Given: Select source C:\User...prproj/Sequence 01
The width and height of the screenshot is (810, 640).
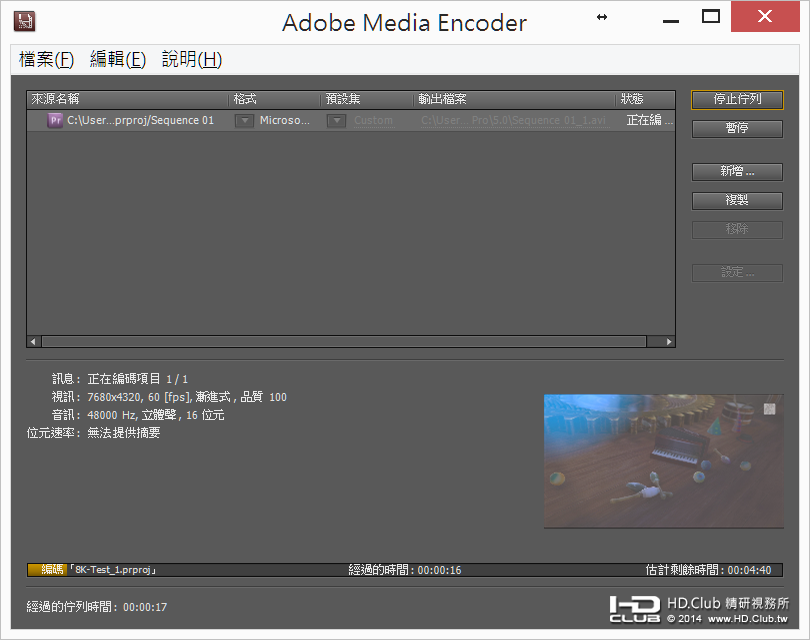Looking at the screenshot, I should pos(140,120).
